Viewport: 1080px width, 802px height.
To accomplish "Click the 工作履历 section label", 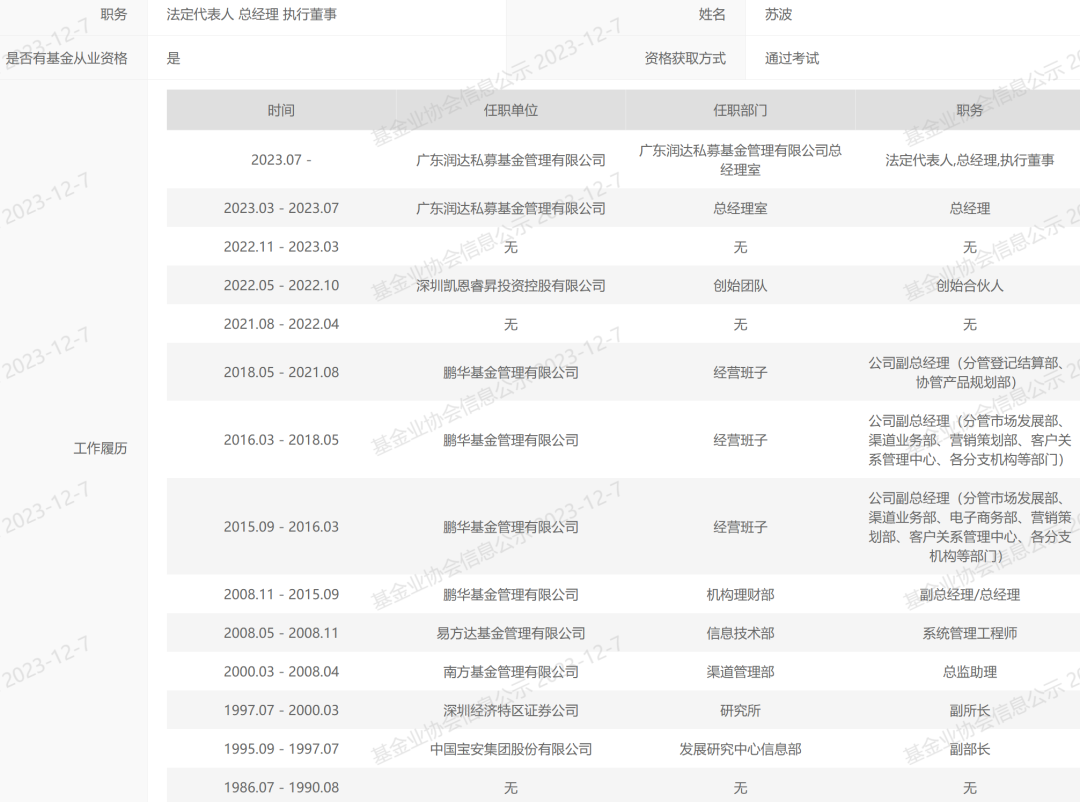I will pyautogui.click(x=101, y=449).
